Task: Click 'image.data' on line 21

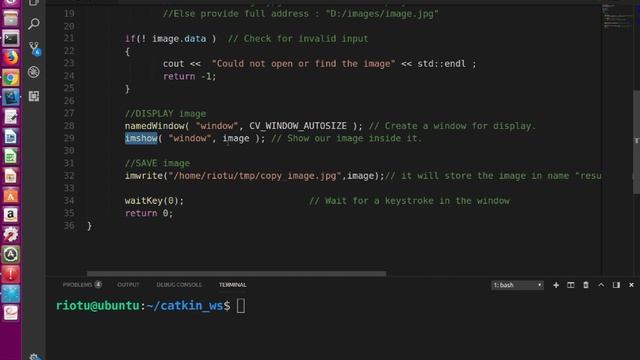Action: [x=179, y=39]
